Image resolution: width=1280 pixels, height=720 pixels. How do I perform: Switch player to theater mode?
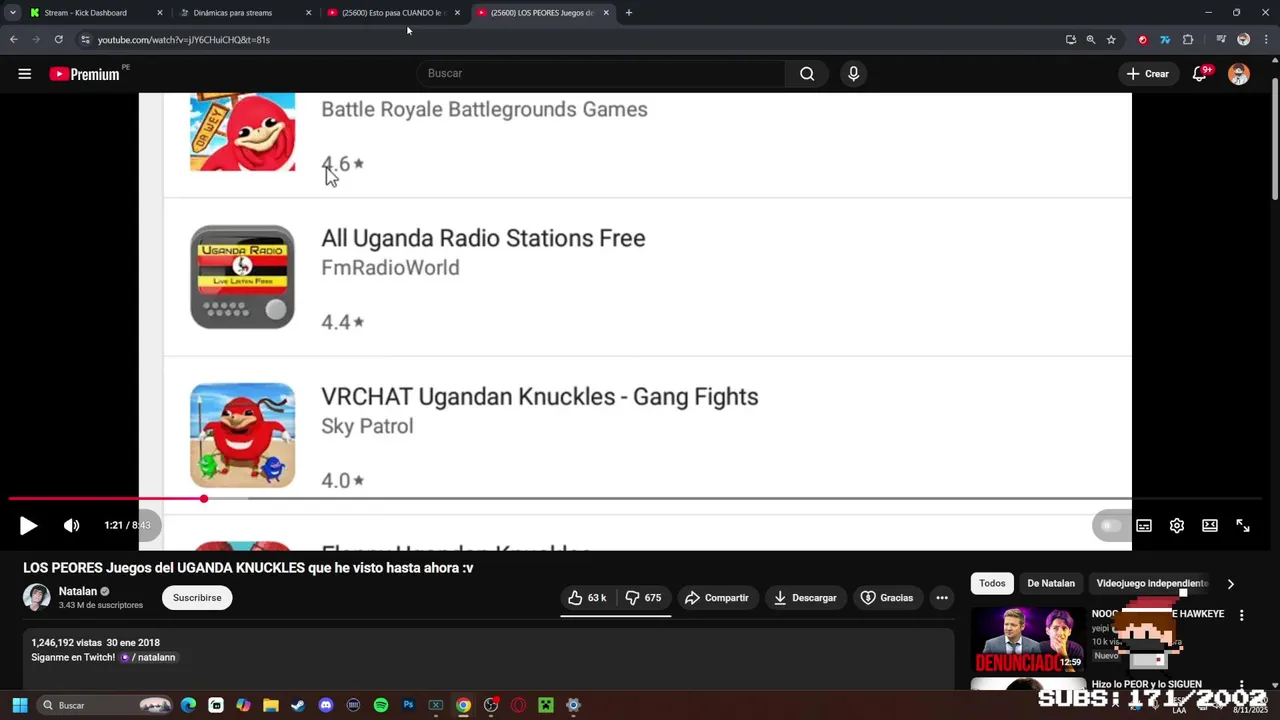click(x=1210, y=526)
